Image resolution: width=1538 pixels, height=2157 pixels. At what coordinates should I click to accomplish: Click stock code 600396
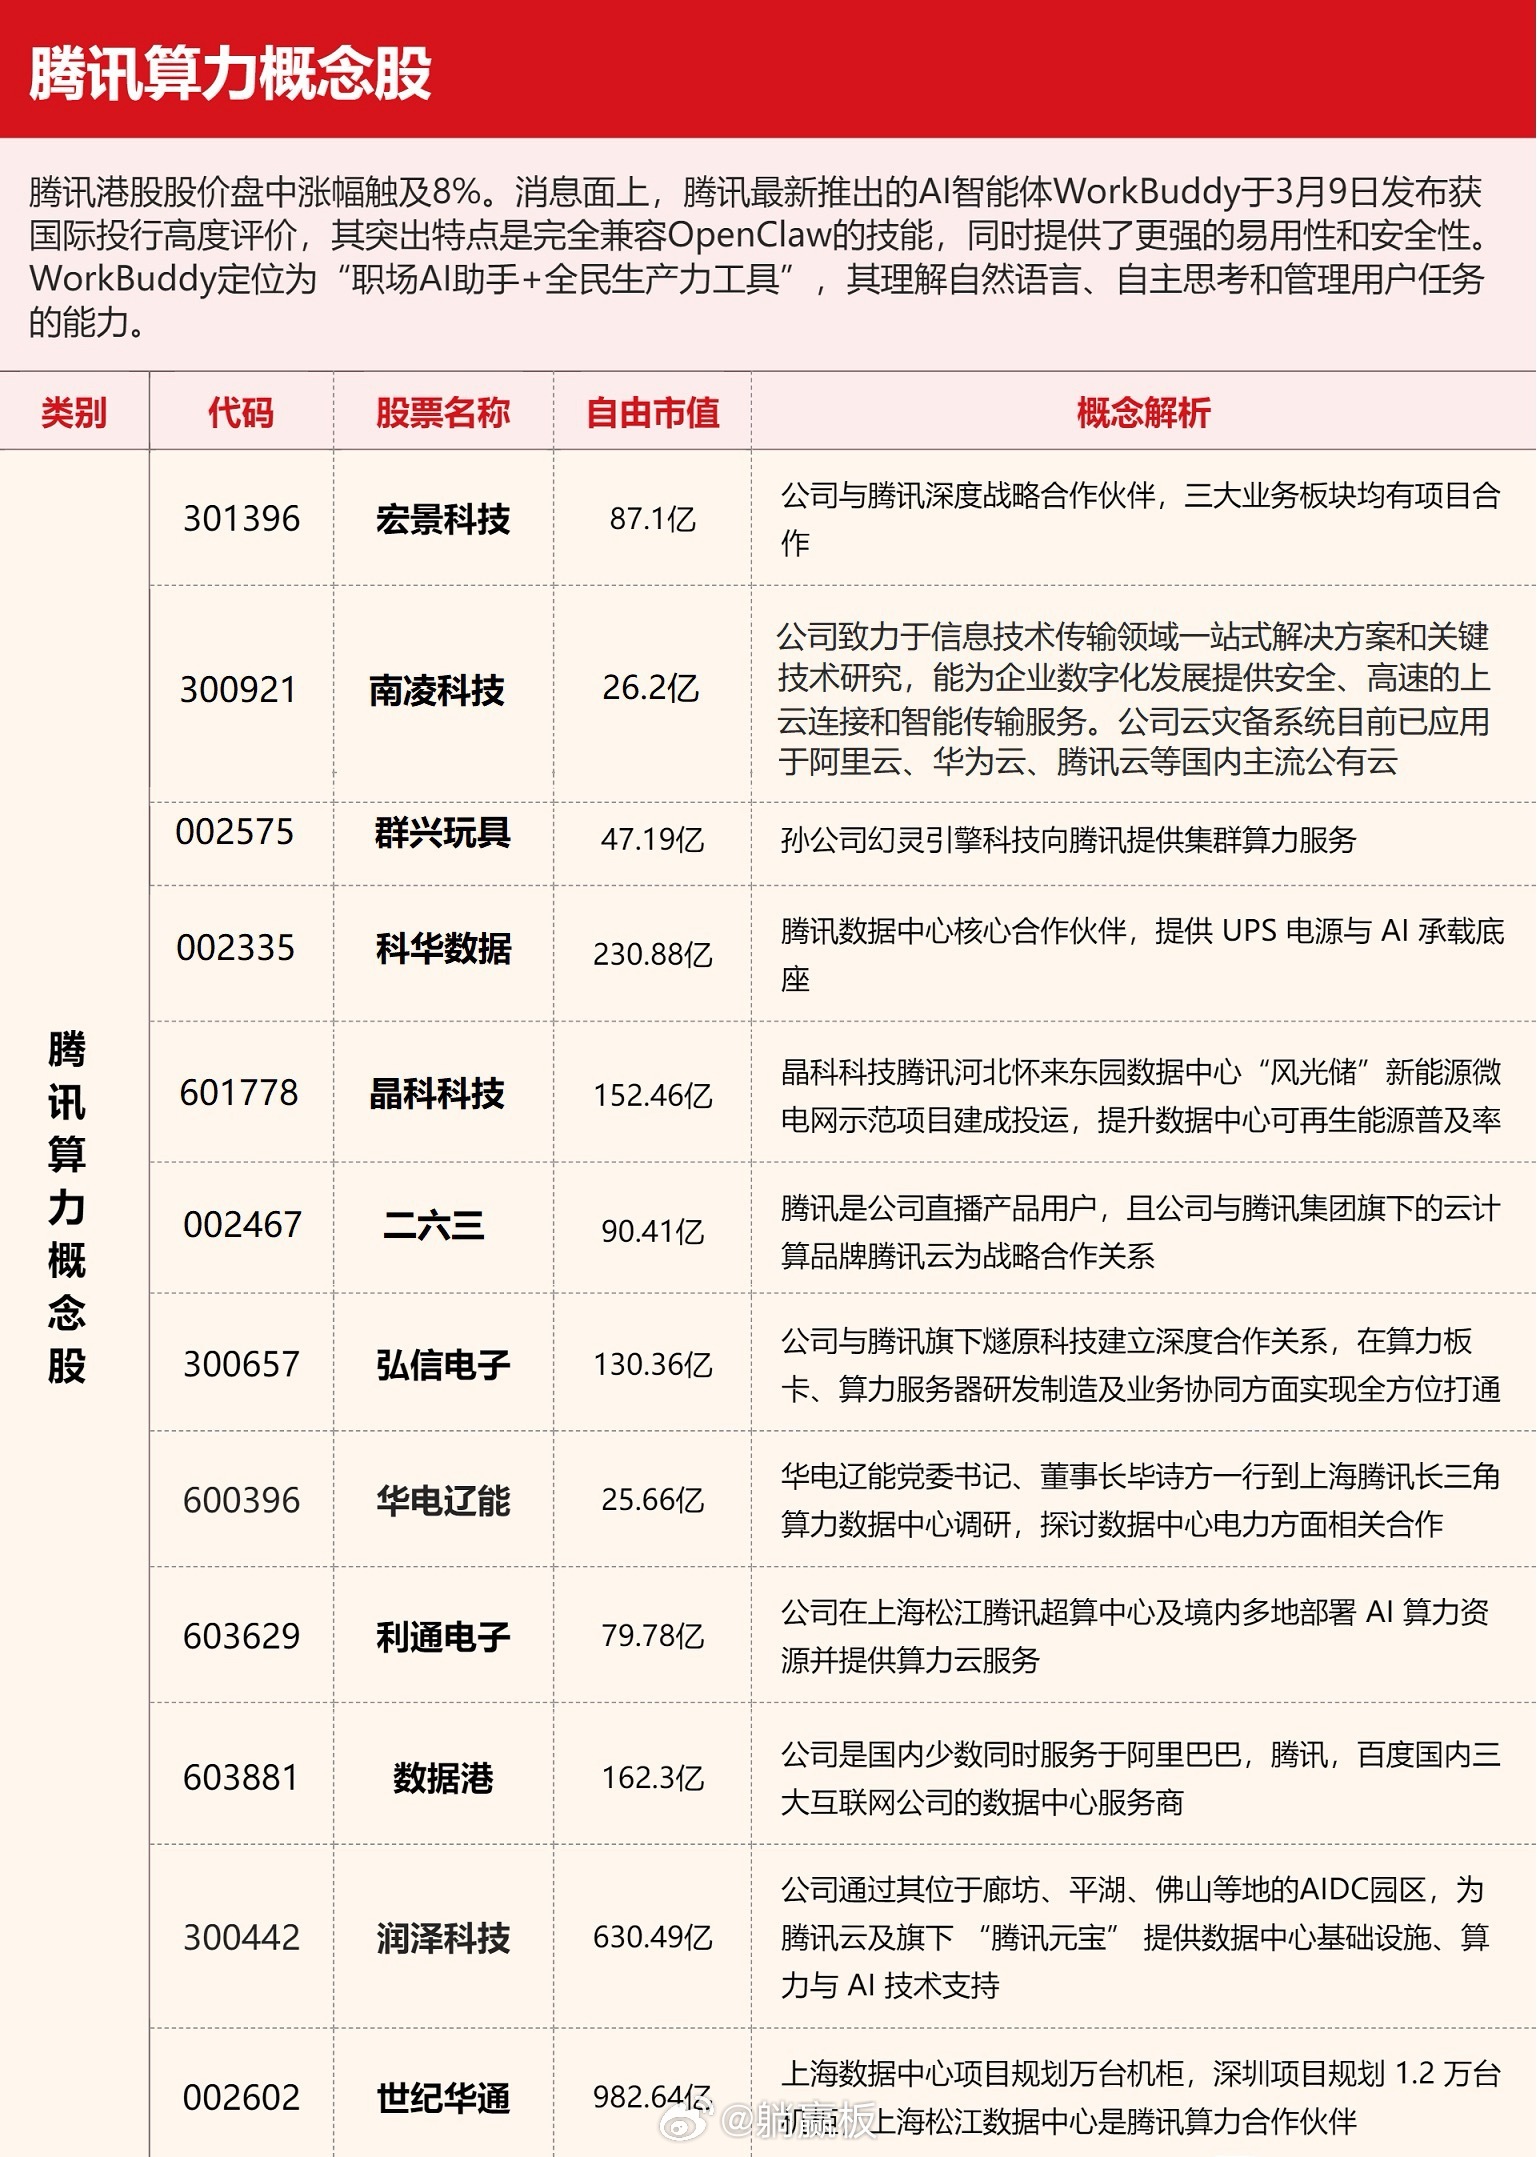pos(241,1500)
